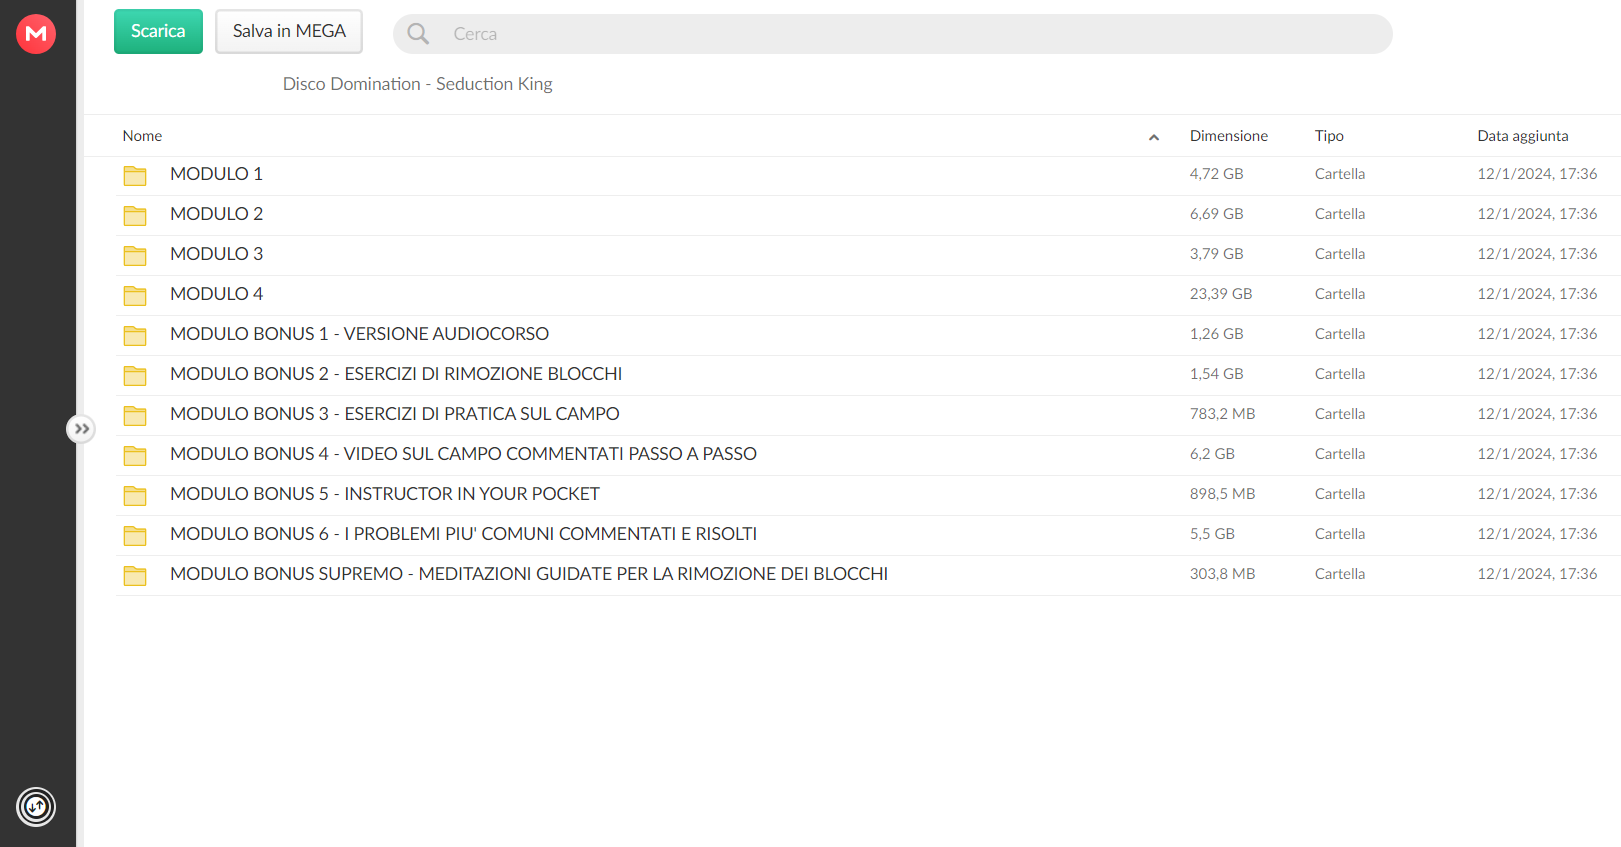The image size is (1621, 847).
Task: Select MODULO BONUS SUPREMO - MEDITAZIONI GUIDATE row name
Action: pyautogui.click(x=529, y=574)
